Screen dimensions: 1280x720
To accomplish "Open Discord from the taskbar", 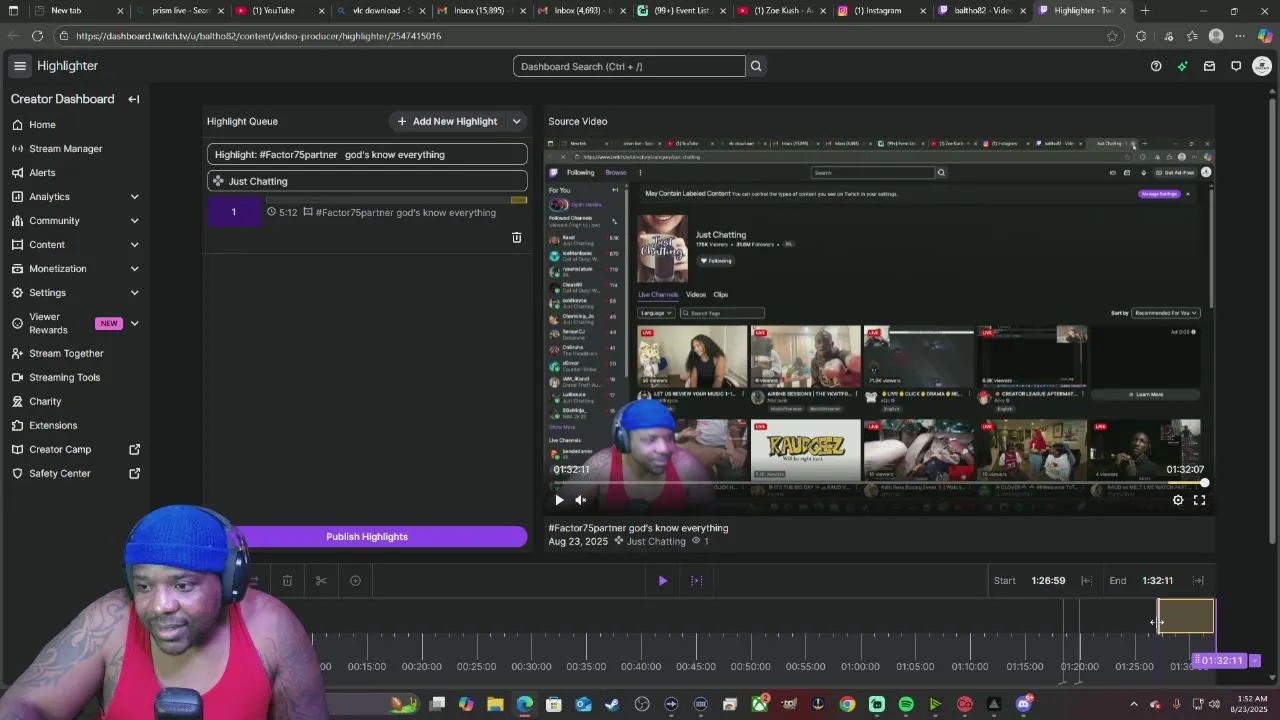I will pos(1023,704).
